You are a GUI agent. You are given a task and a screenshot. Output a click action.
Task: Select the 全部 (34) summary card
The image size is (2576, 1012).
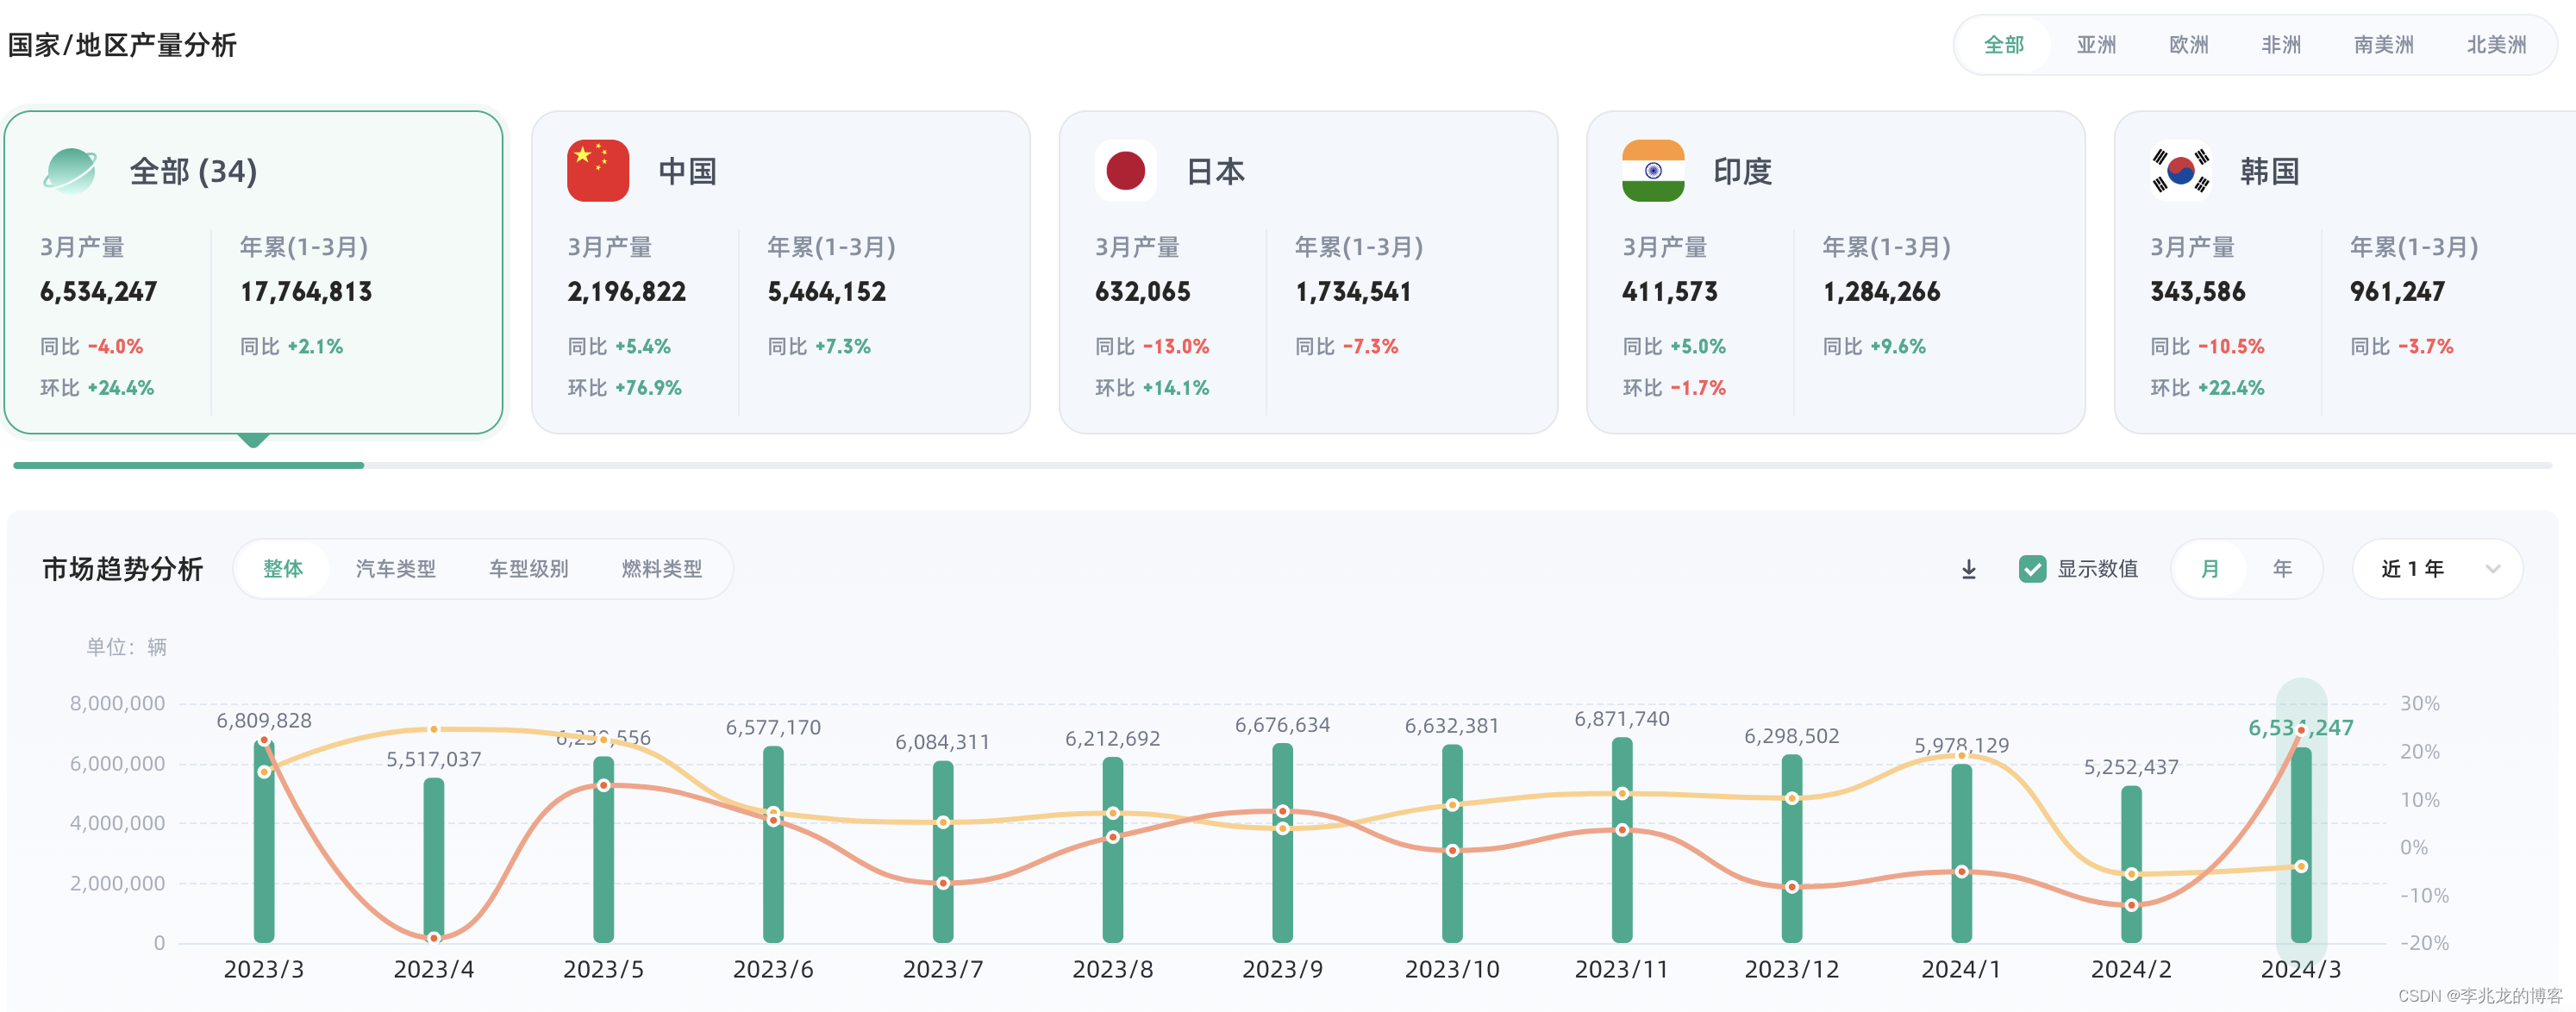[254, 272]
